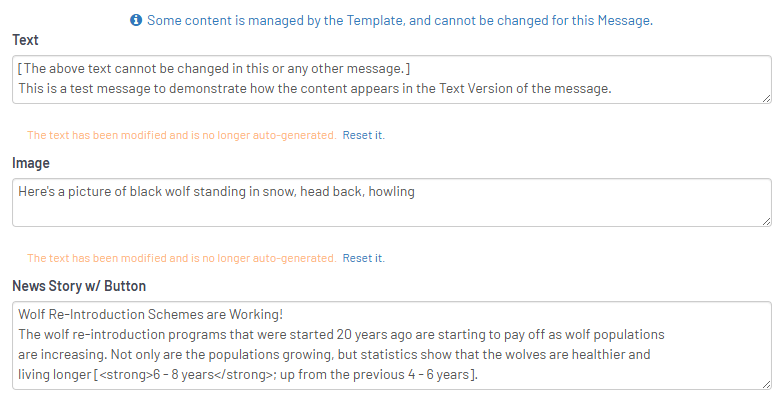The width and height of the screenshot is (784, 402).
Task: Grab the Image box resize handle
Action: (x=766, y=220)
